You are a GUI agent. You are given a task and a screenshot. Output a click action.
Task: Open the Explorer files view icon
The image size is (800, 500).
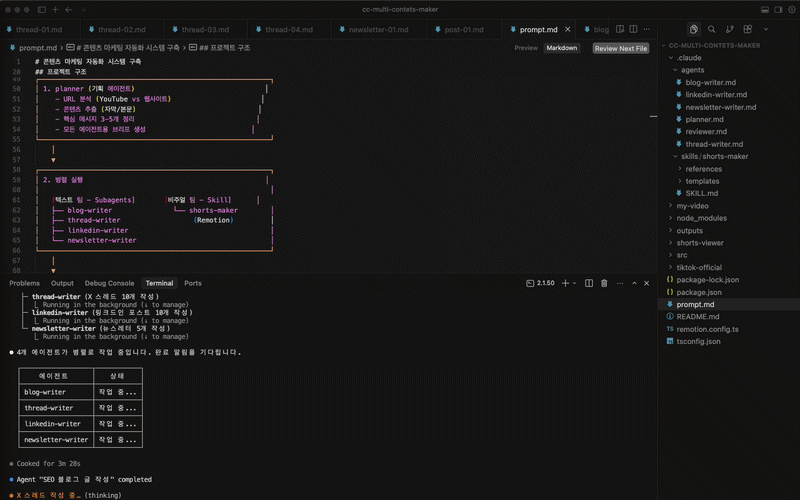693,29
